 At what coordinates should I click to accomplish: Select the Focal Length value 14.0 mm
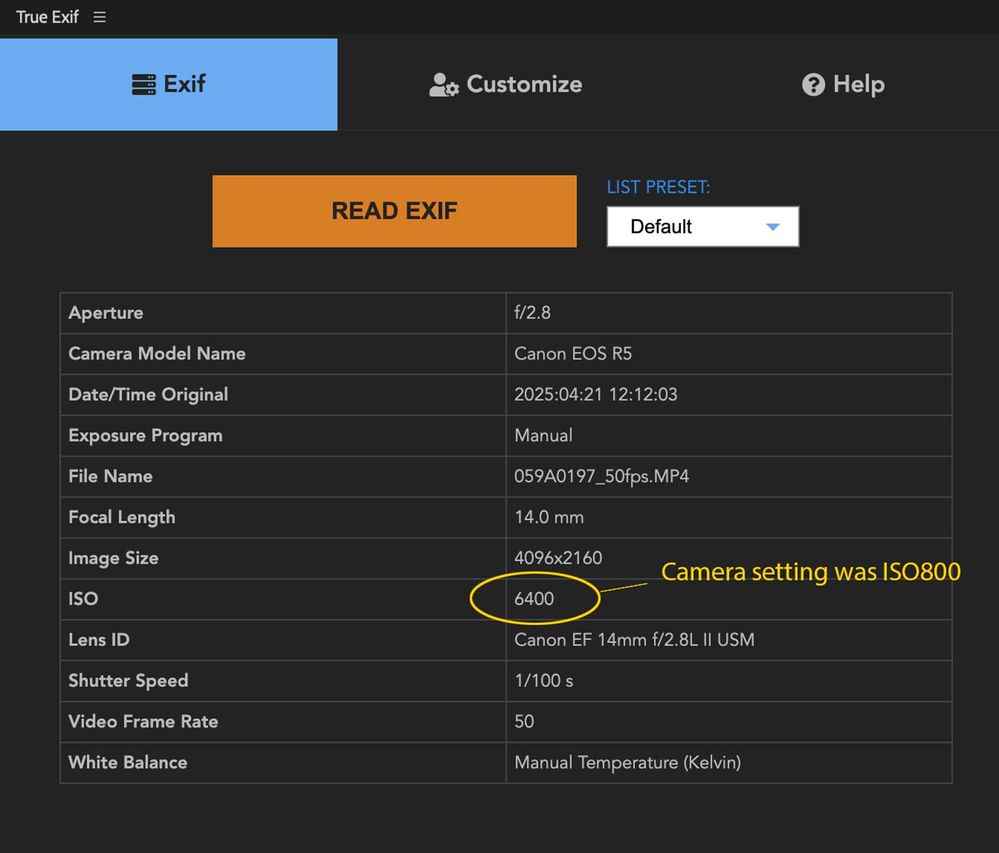point(549,518)
